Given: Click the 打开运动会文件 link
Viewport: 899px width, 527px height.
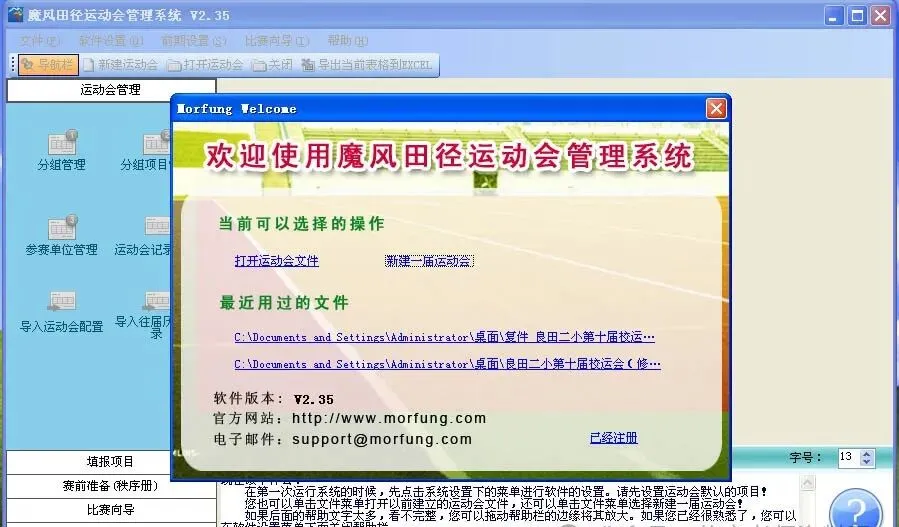Looking at the screenshot, I should [x=276, y=261].
